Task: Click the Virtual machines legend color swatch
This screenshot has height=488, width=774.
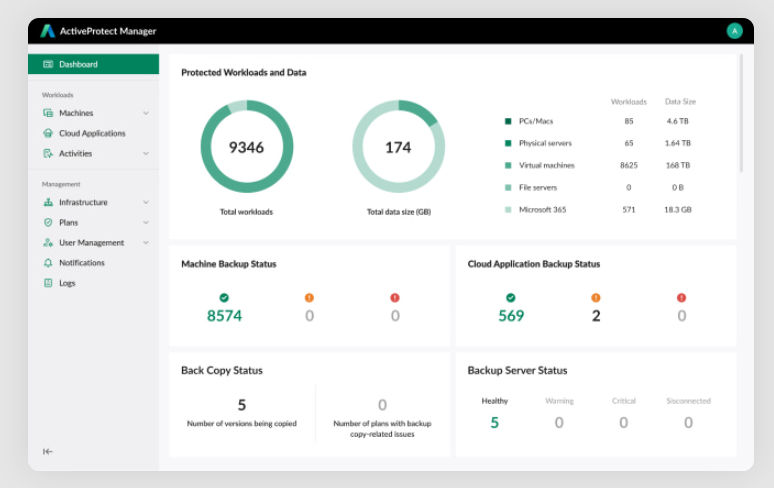Action: coord(508,165)
